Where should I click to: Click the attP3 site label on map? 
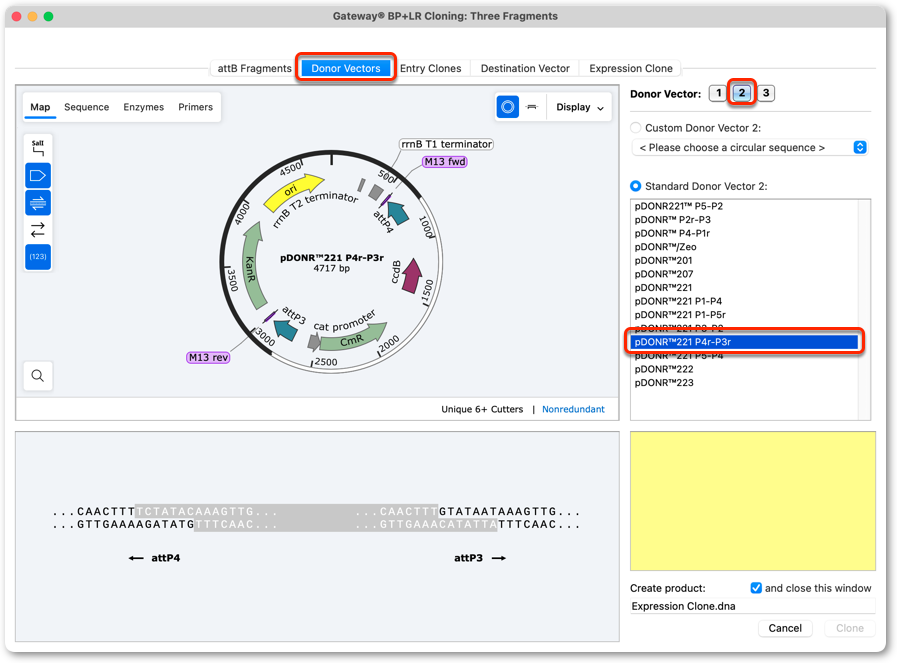[294, 315]
